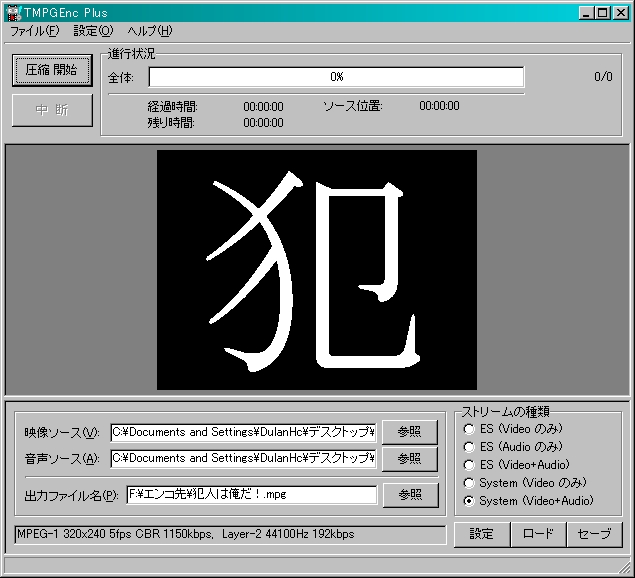Browse video source with 参照 button
Image resolution: width=635 pixels, height=578 pixels.
410,432
